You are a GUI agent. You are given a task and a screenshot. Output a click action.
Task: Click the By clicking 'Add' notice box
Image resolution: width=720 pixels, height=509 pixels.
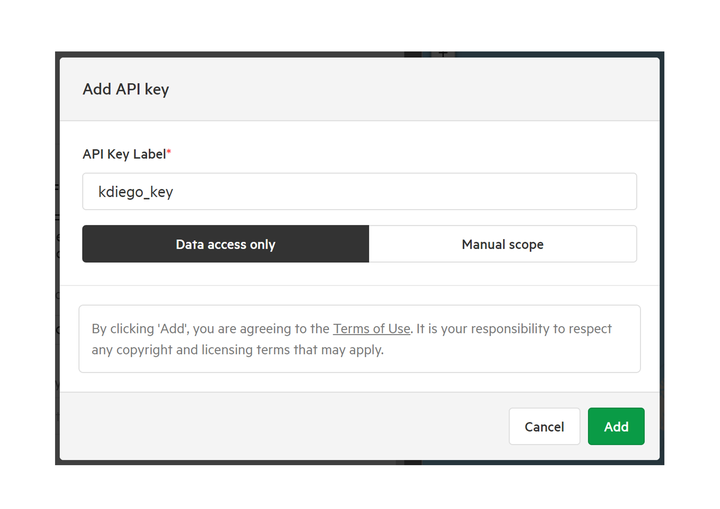[360, 339]
